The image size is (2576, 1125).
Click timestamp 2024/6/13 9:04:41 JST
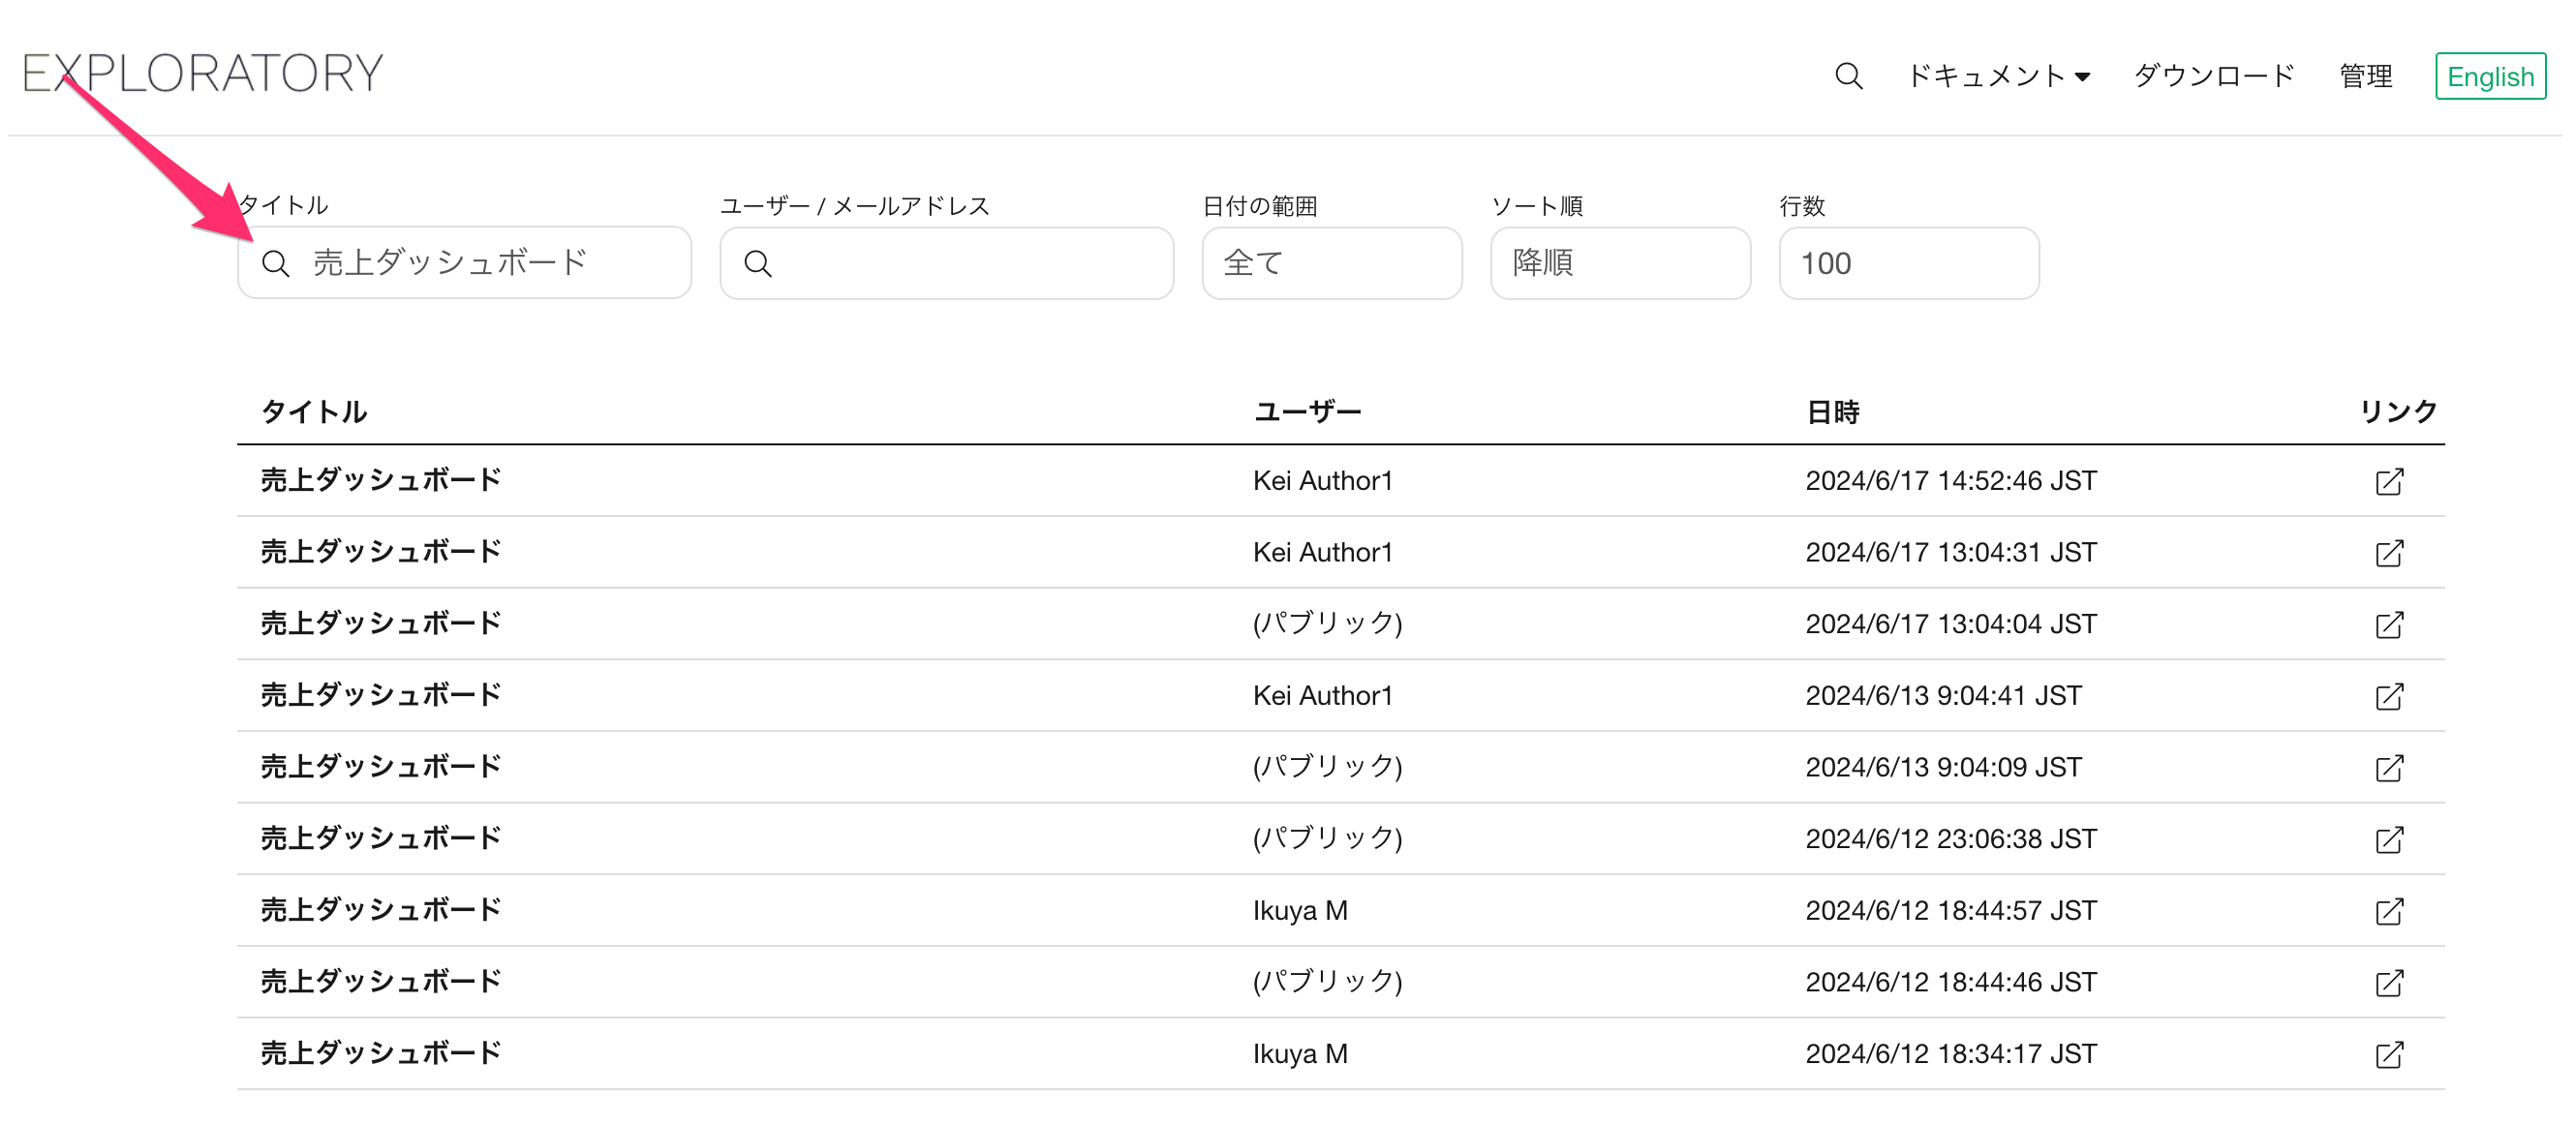pos(1943,696)
